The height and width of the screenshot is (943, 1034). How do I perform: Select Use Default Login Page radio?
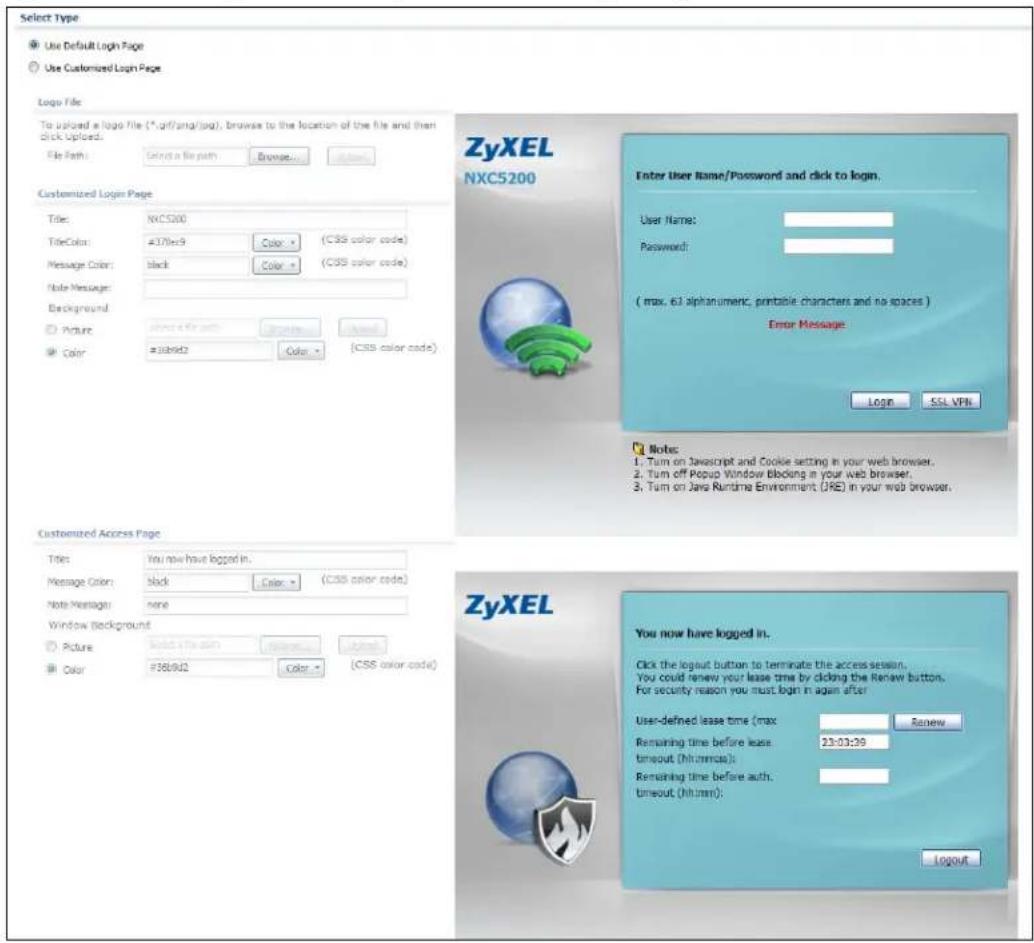point(34,45)
